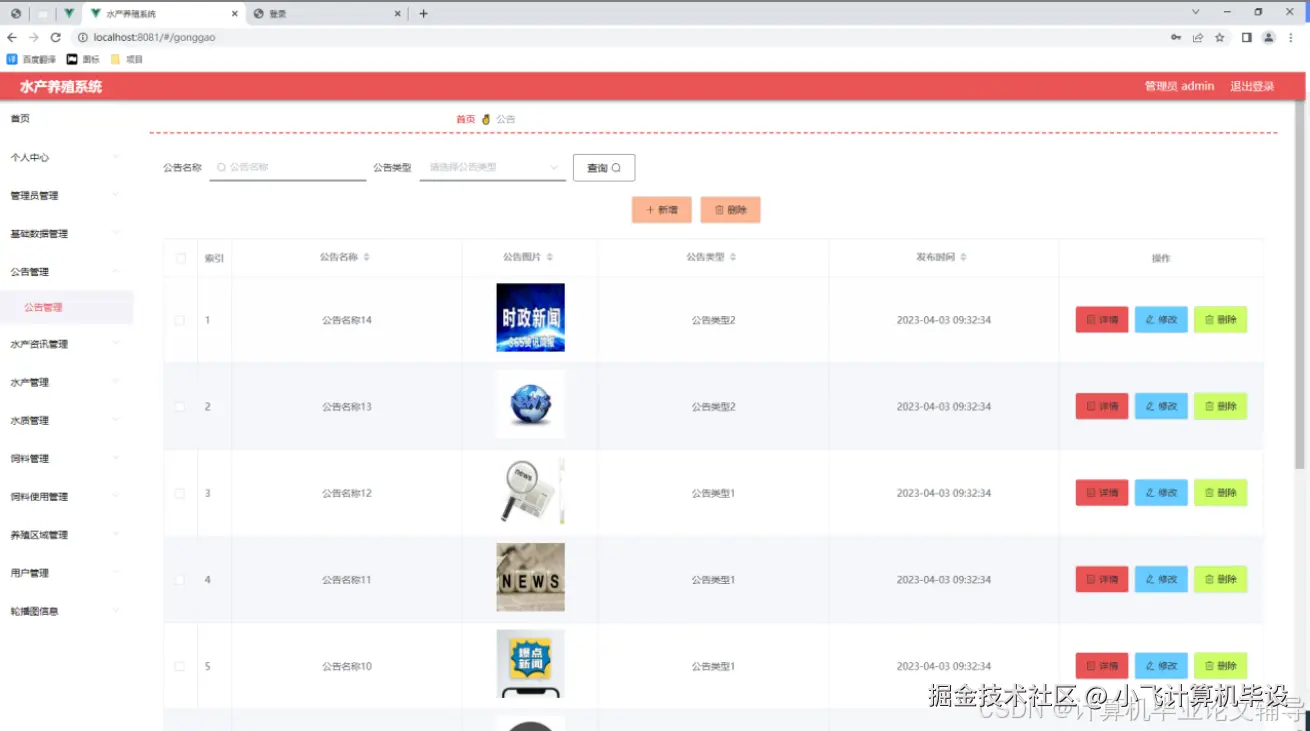This screenshot has height=731, width=1310.
Task: Open a new tab with the plus icon
Action: (x=424, y=13)
